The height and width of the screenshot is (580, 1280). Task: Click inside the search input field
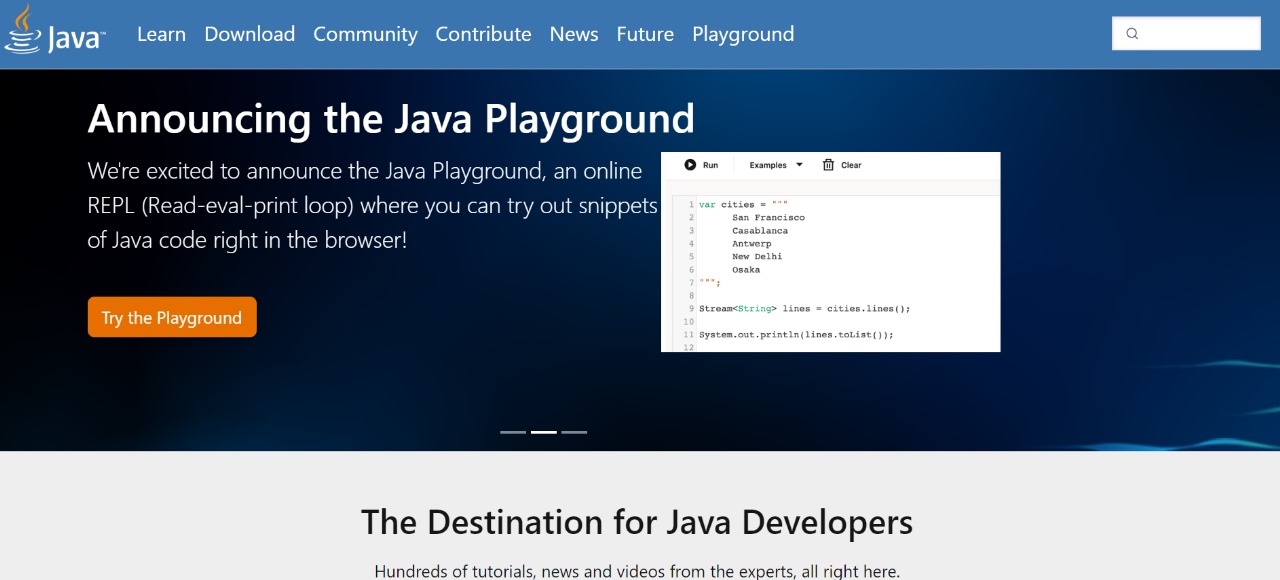pyautogui.click(x=1198, y=34)
